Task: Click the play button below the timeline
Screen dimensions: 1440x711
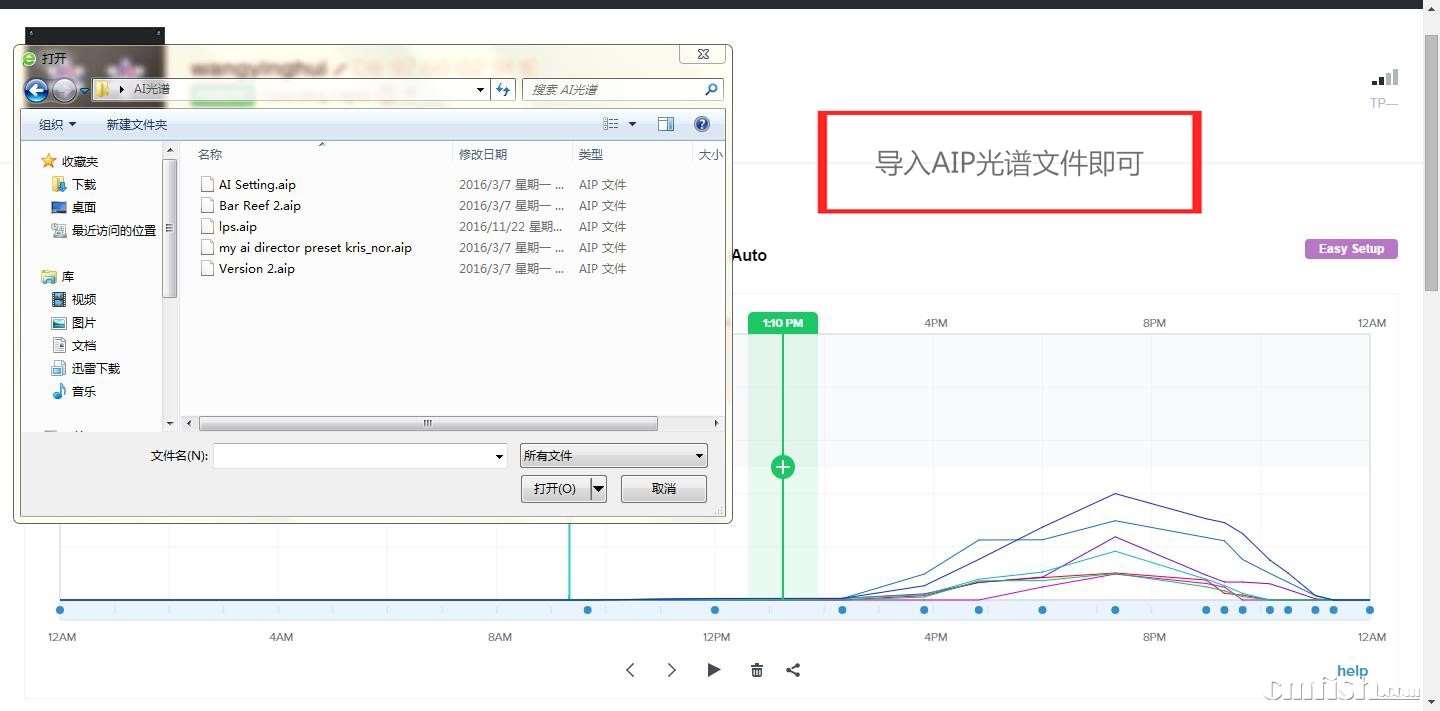Action: [713, 670]
